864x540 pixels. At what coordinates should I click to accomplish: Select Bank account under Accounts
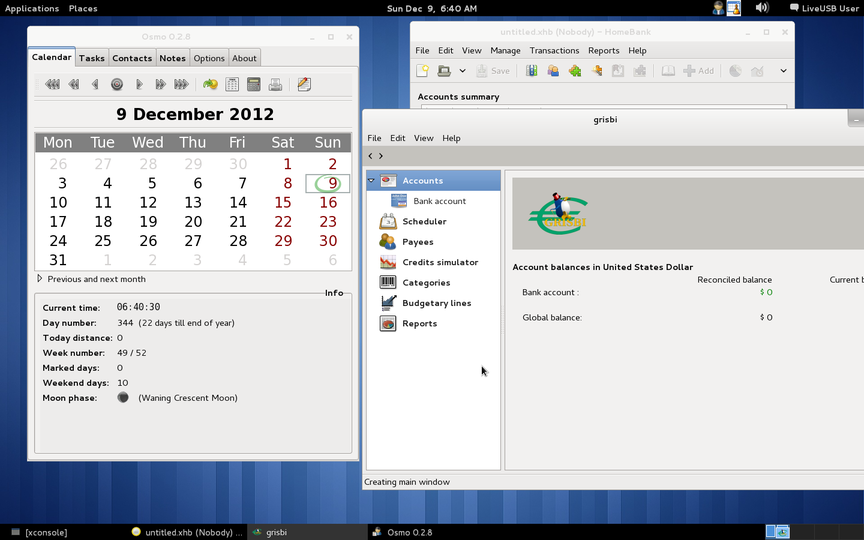(x=439, y=201)
